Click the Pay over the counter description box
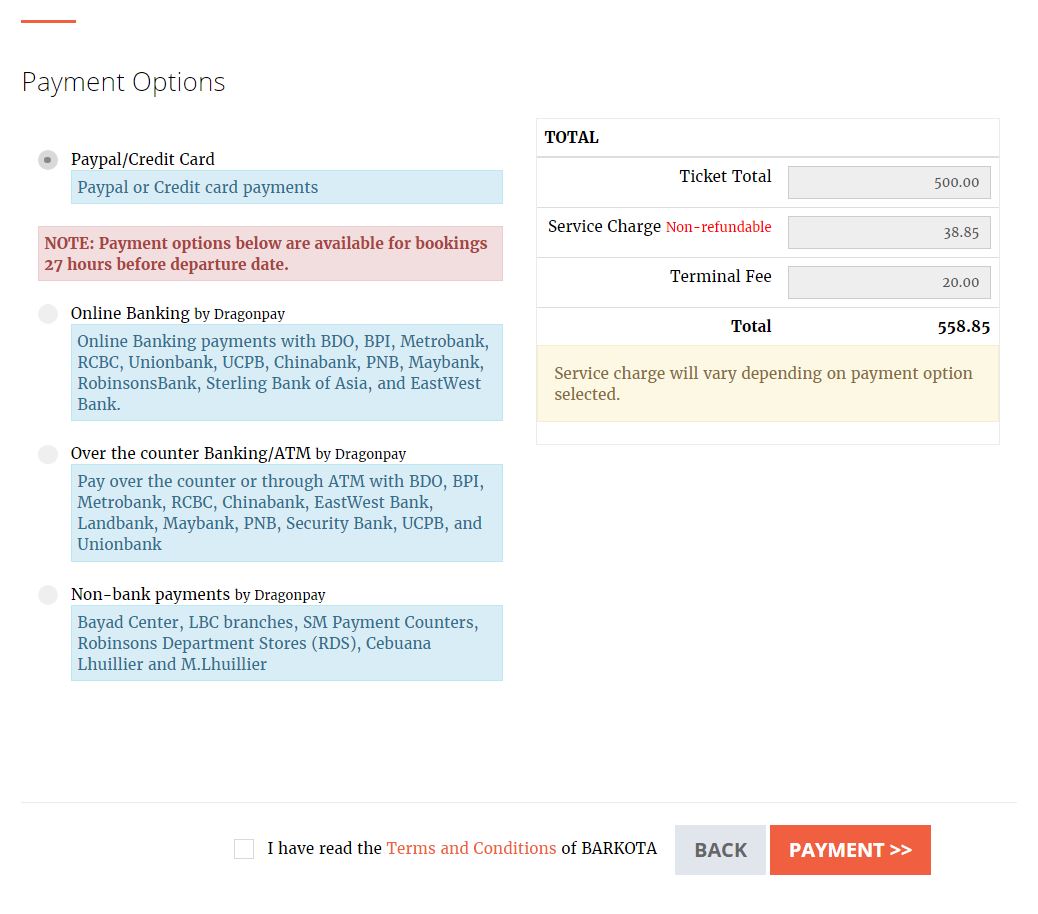1038x914 pixels. 287,513
